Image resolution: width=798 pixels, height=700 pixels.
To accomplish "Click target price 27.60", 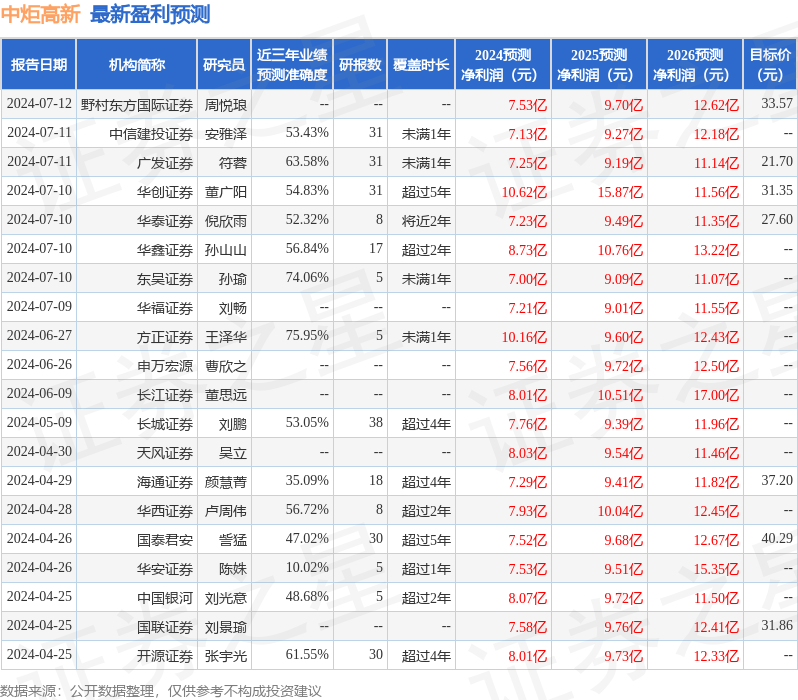I will point(777,220).
